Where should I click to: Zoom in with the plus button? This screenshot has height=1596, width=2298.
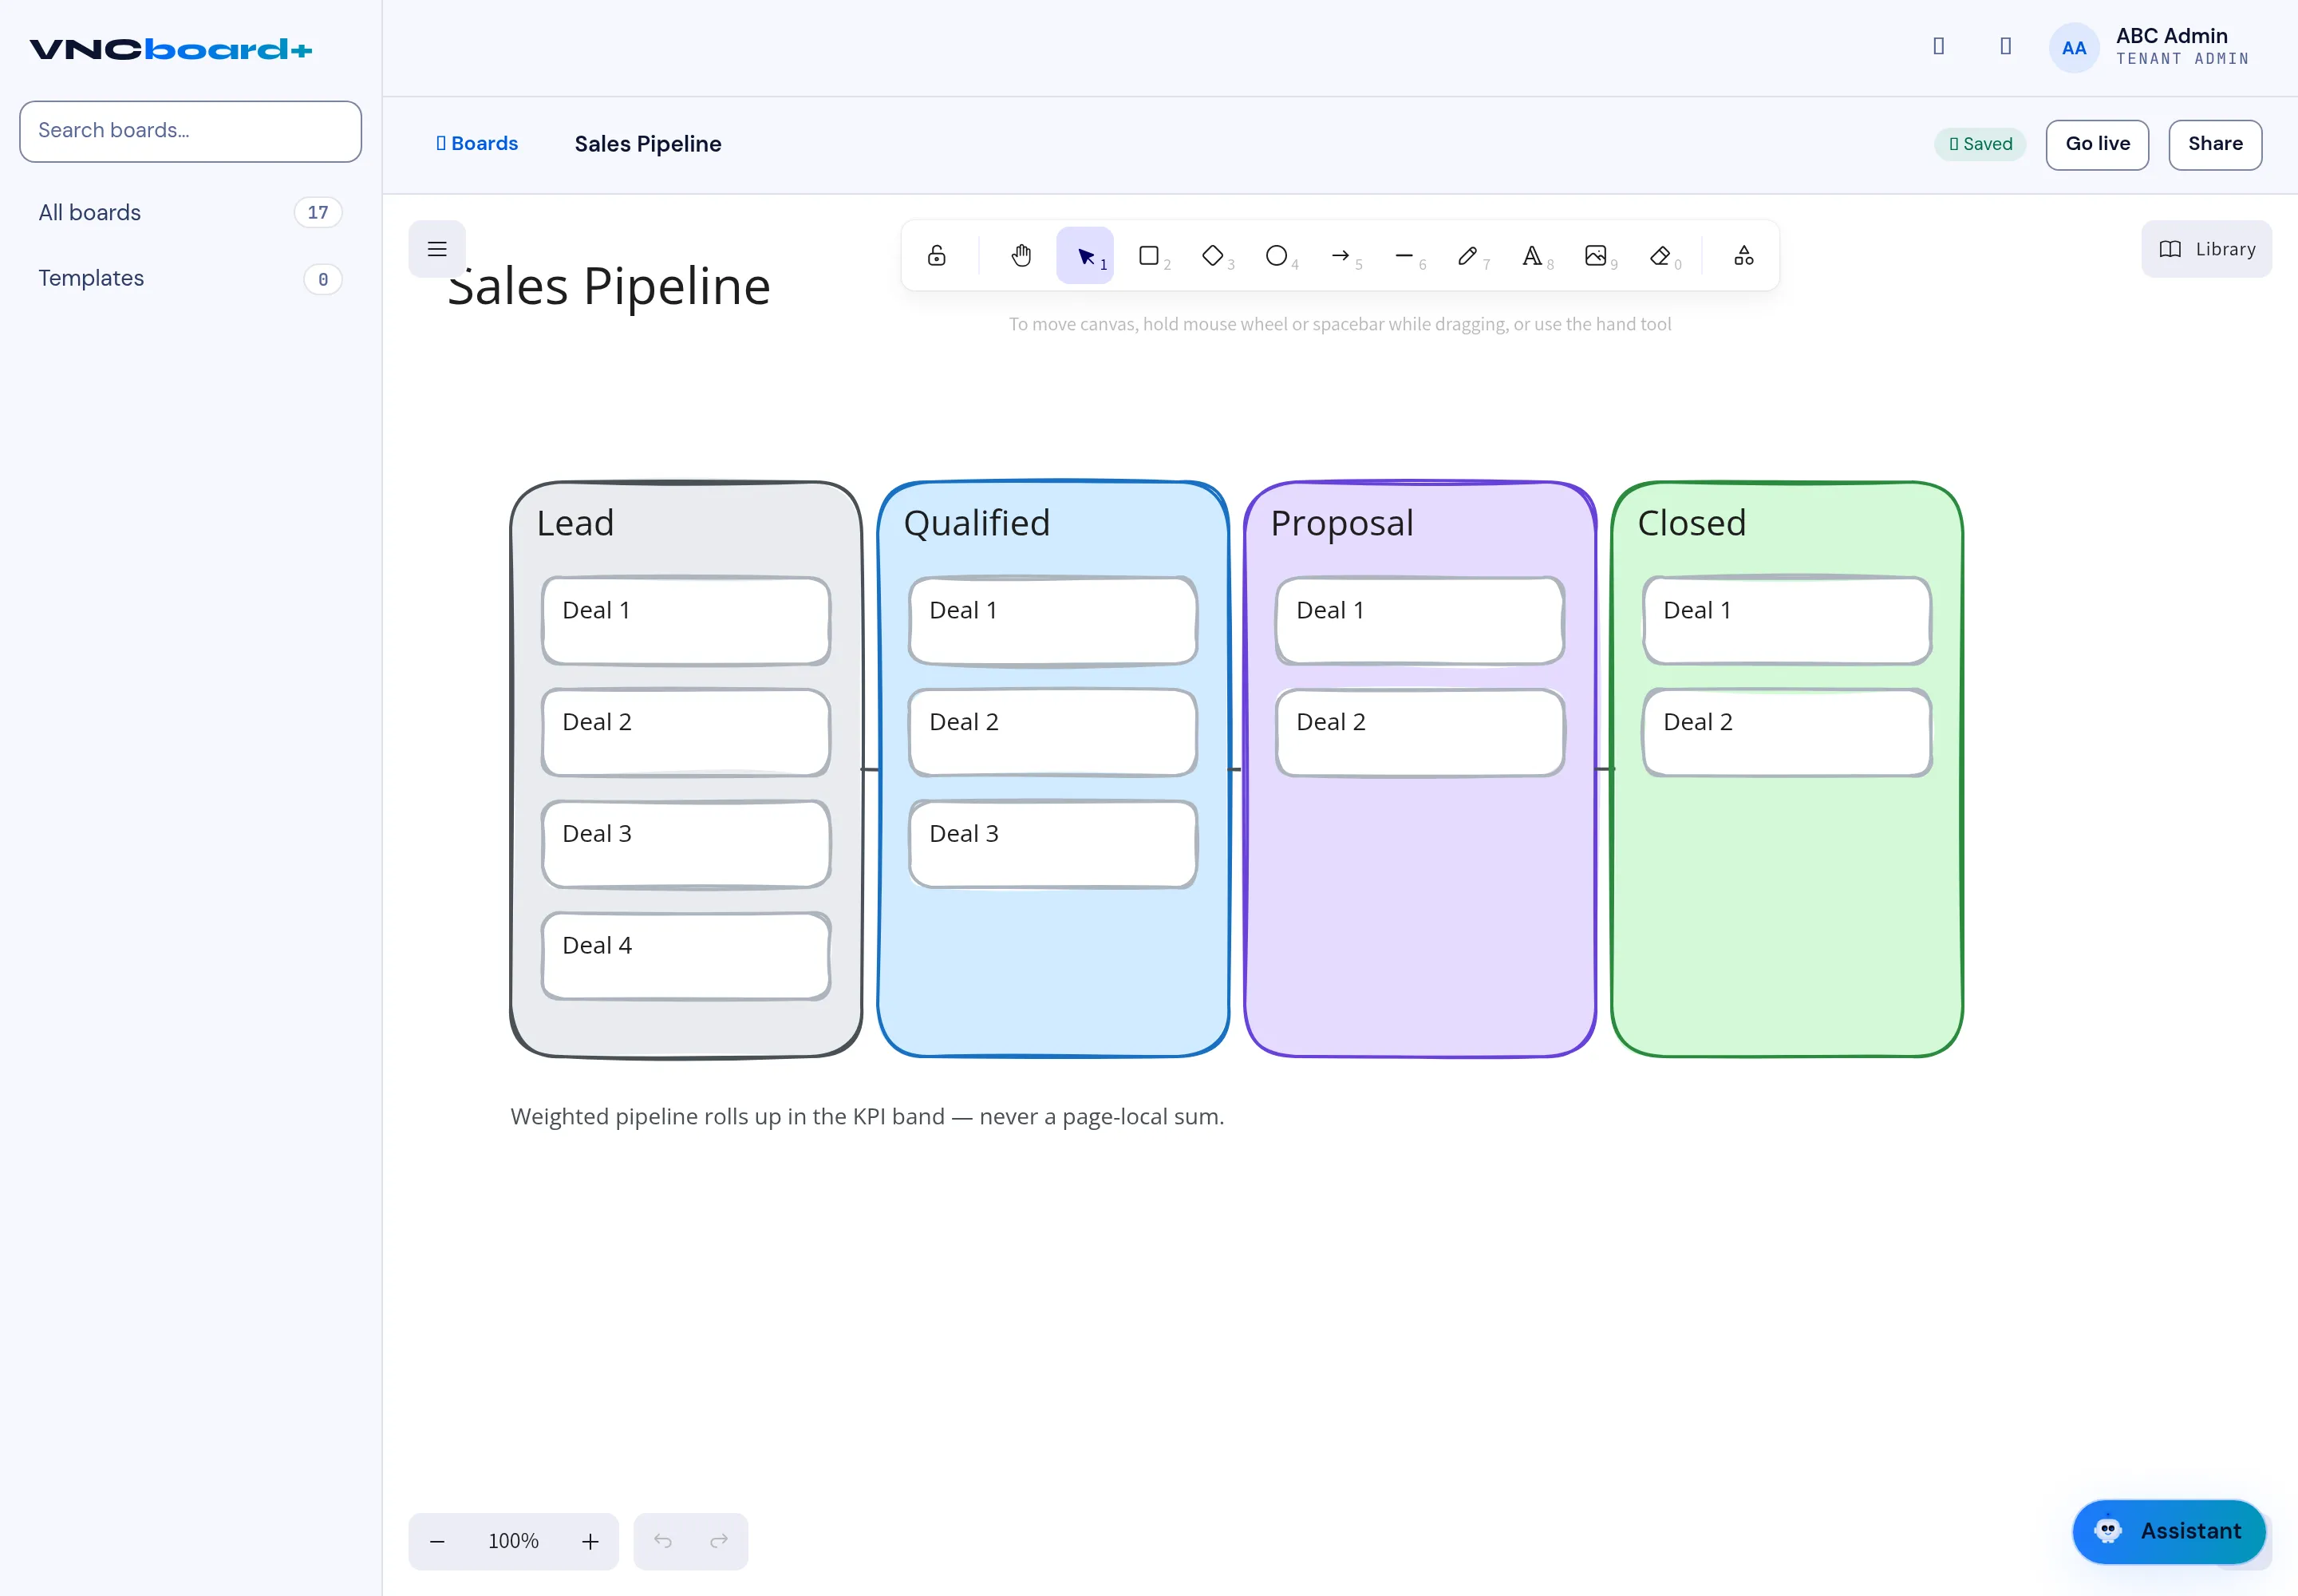click(590, 1541)
